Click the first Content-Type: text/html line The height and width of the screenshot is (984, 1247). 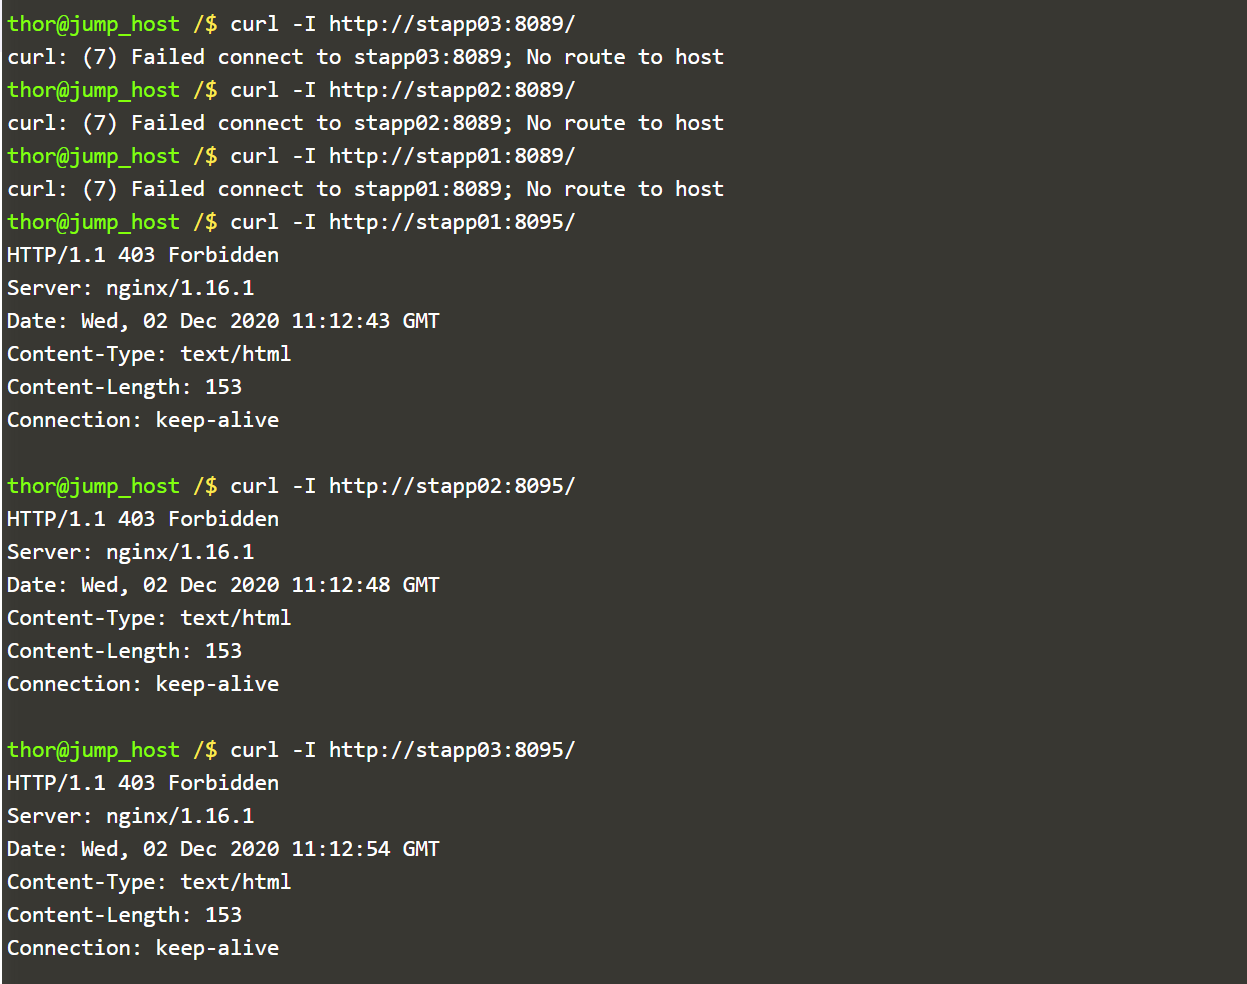coord(149,354)
